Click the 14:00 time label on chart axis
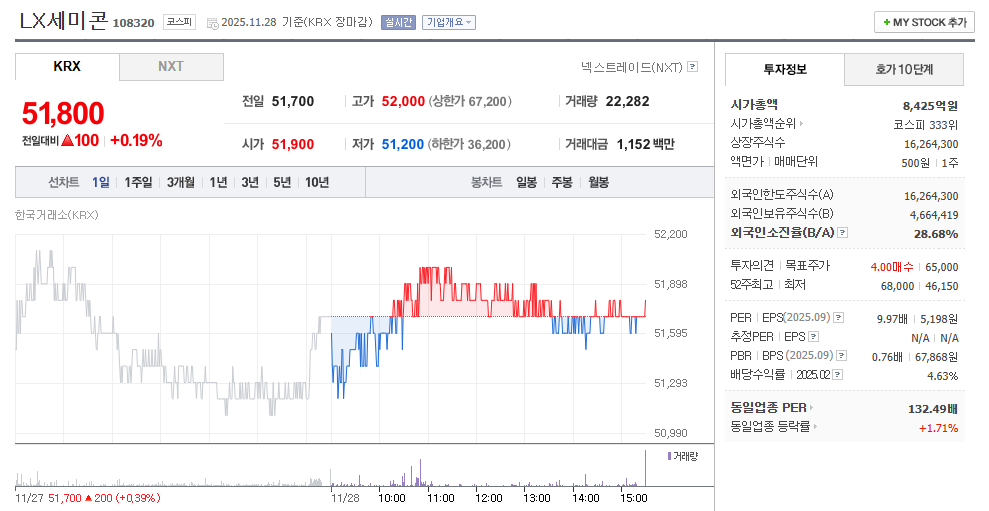This screenshot has width=989, height=511. point(585,498)
